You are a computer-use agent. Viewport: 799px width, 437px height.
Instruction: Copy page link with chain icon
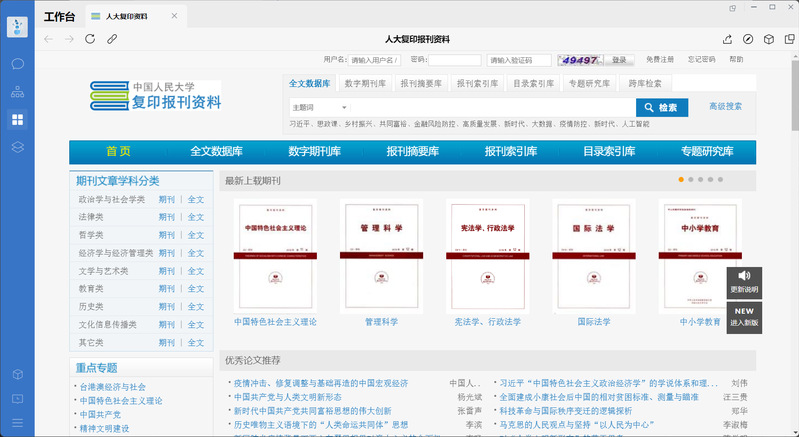pyautogui.click(x=112, y=39)
